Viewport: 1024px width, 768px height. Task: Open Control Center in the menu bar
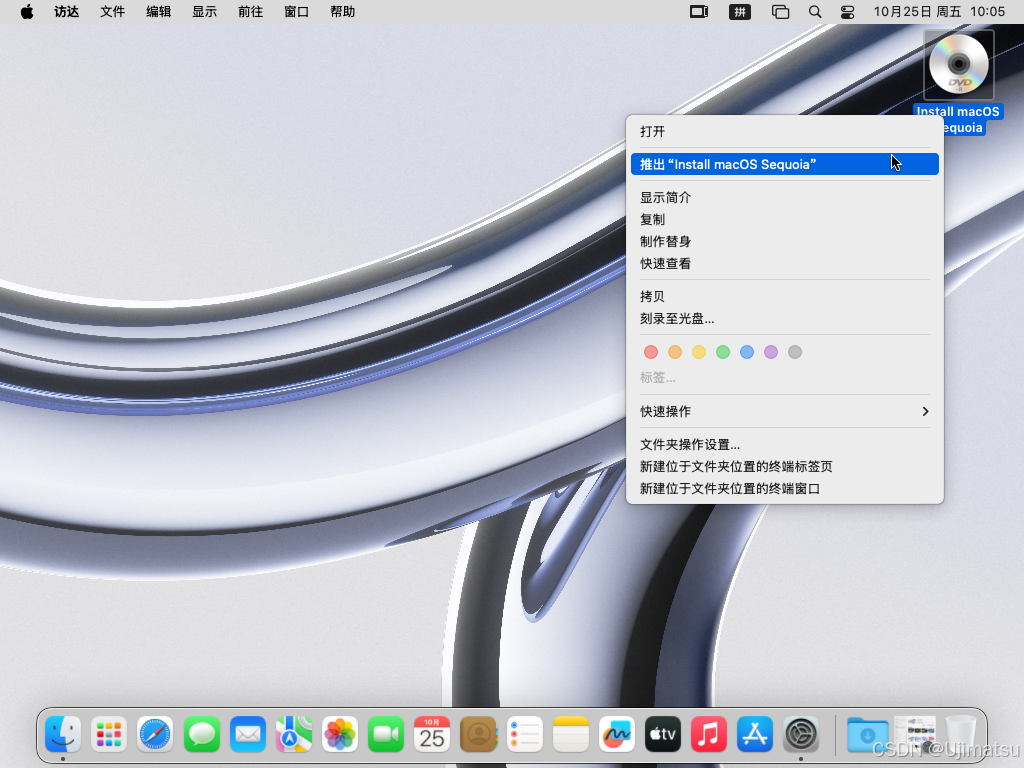pyautogui.click(x=848, y=12)
